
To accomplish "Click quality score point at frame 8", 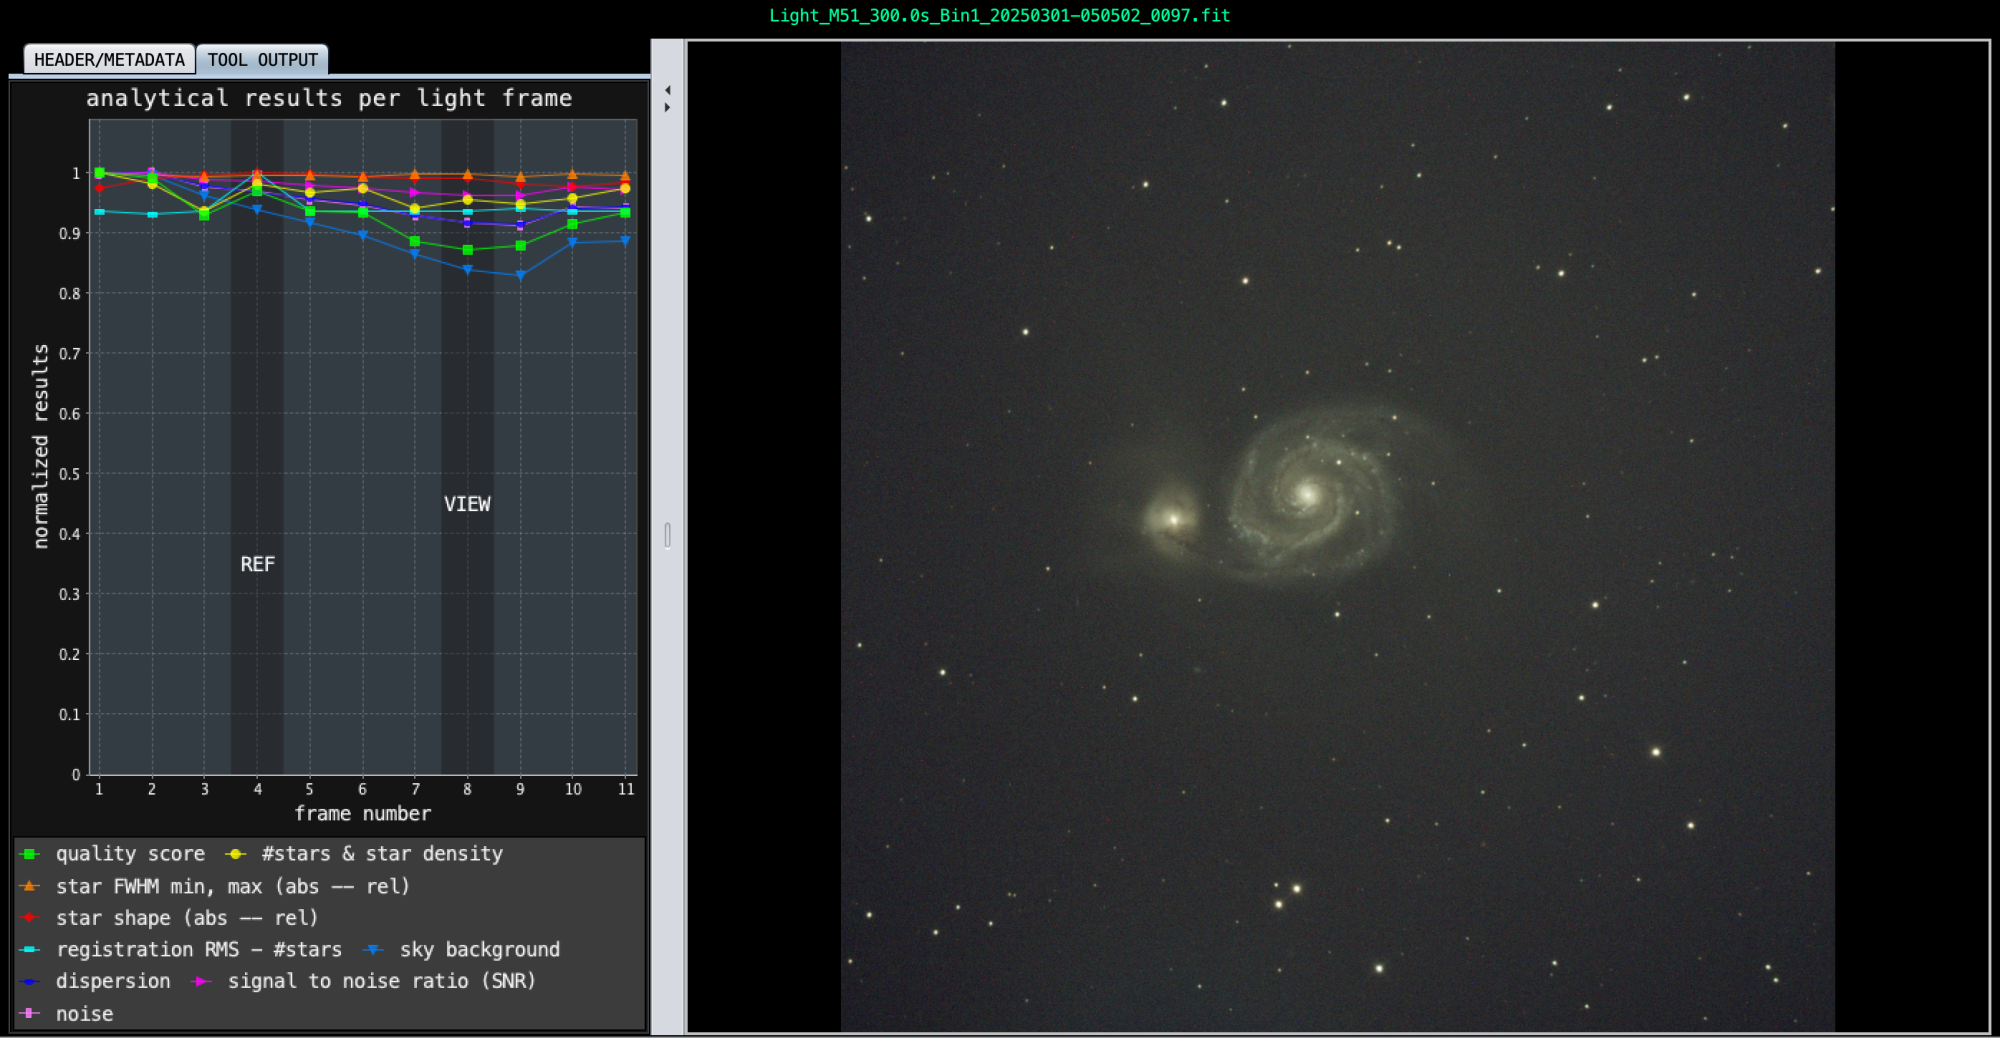I will 467,250.
